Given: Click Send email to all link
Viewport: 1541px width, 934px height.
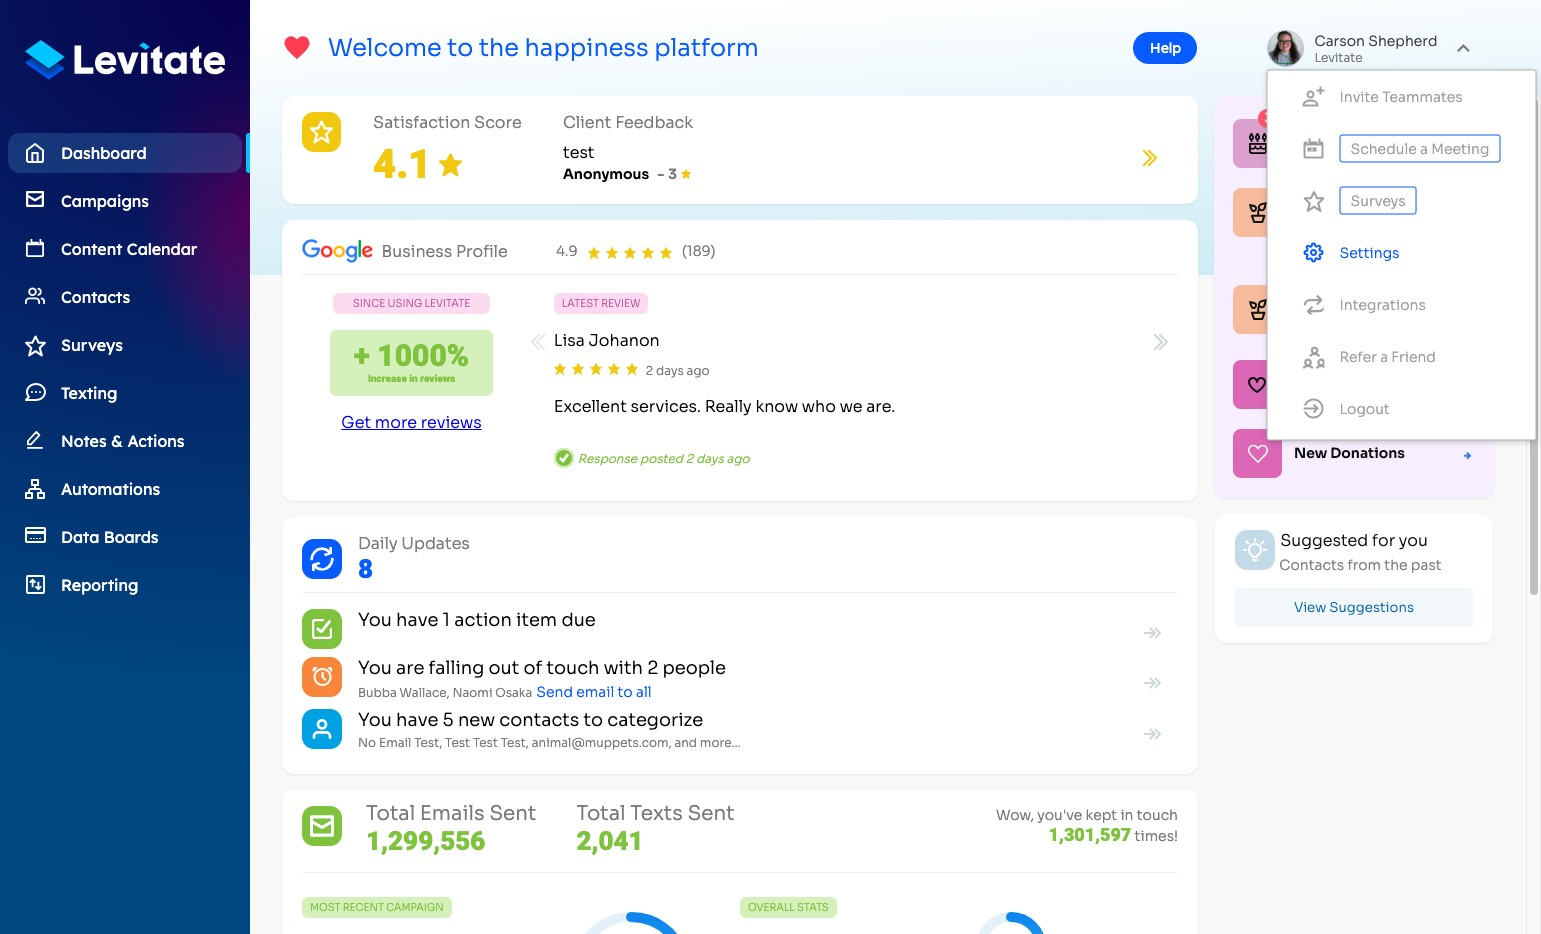Looking at the screenshot, I should click(594, 692).
